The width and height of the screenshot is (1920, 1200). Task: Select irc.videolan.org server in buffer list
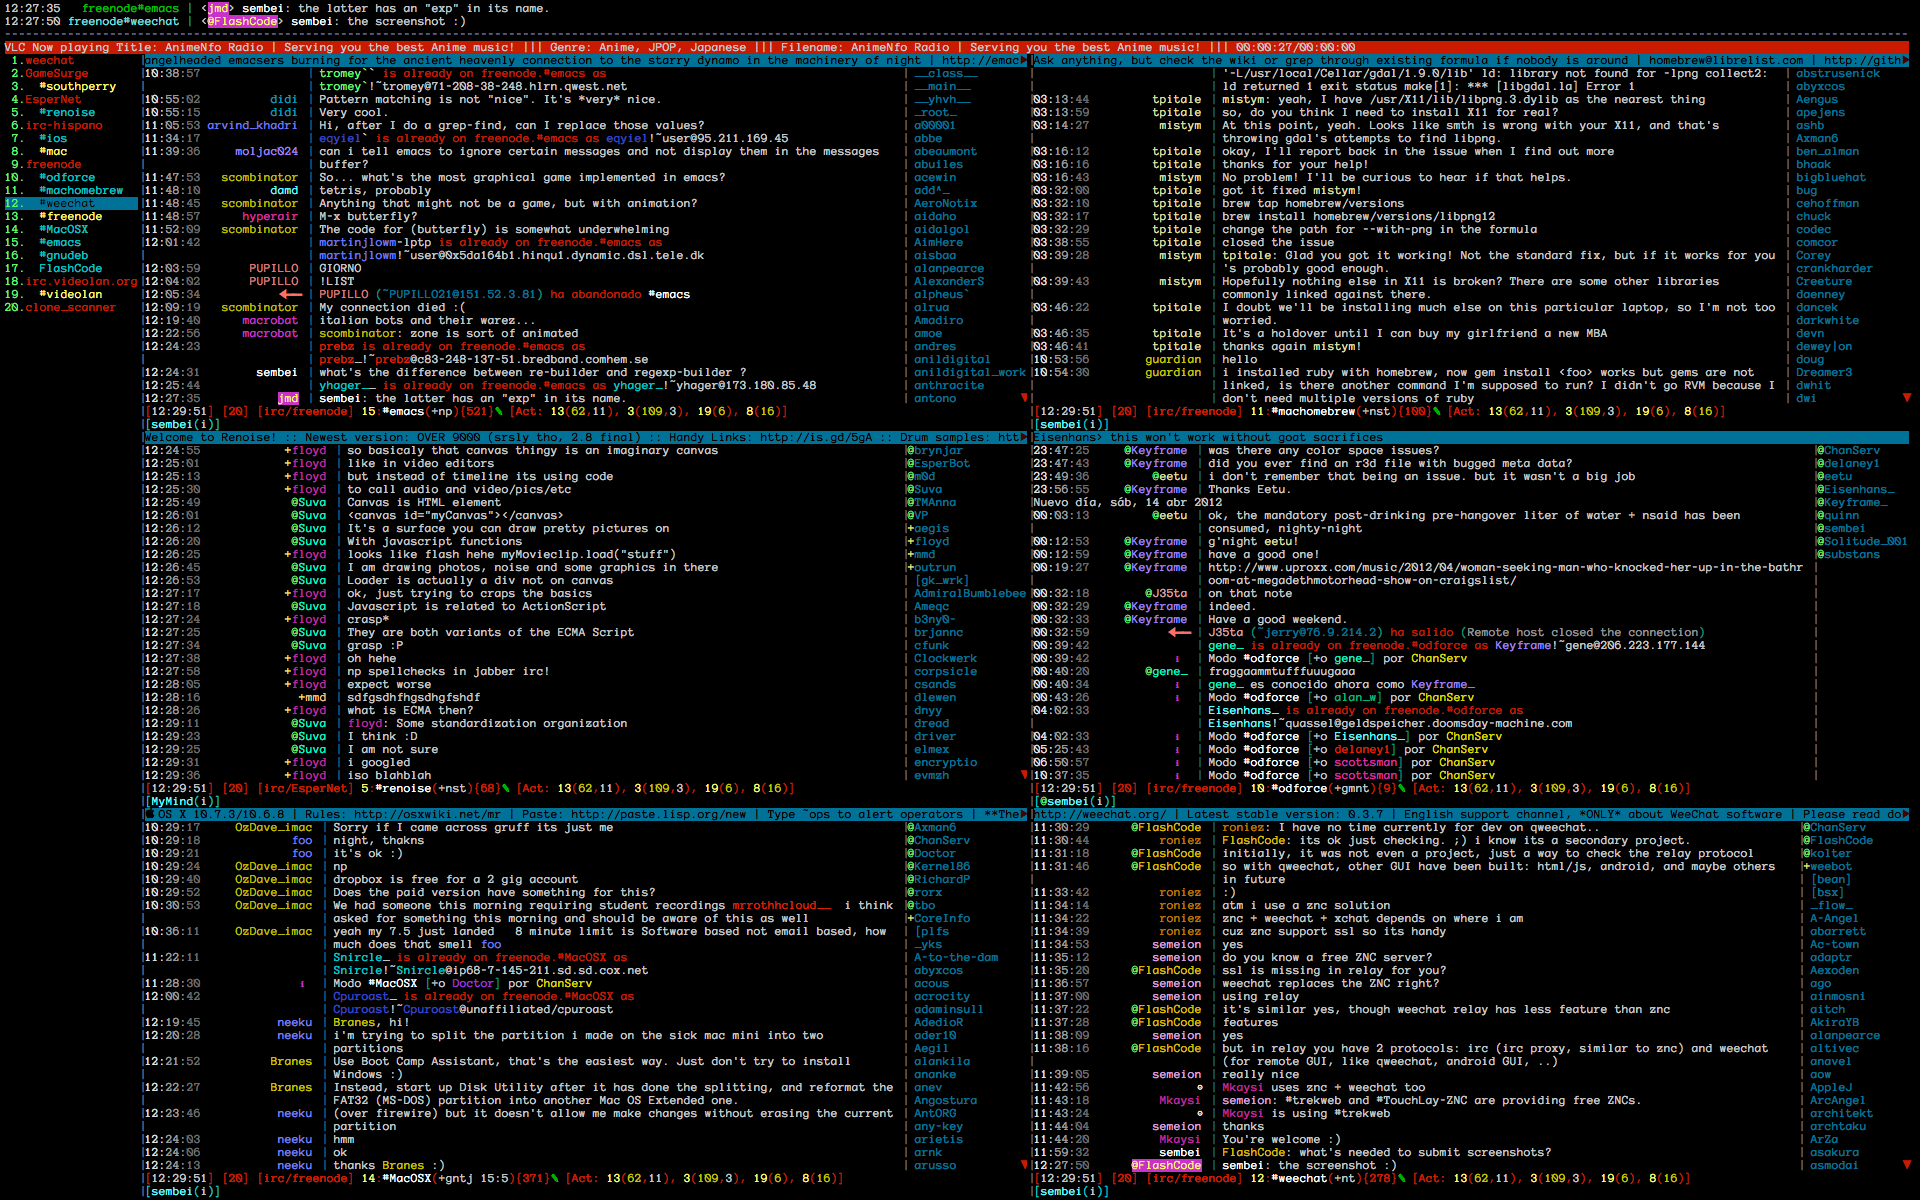(81, 282)
